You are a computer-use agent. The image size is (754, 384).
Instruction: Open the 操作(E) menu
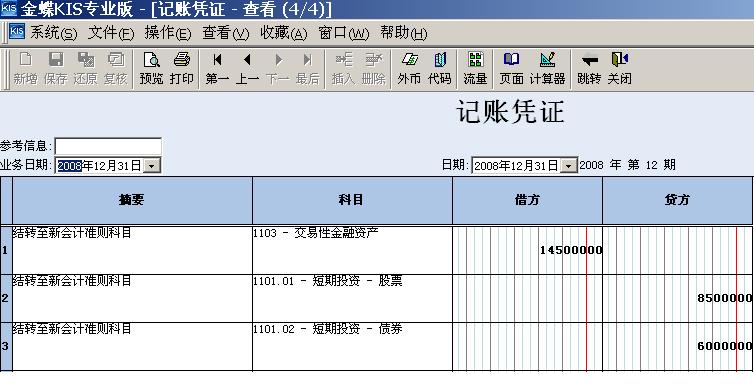(168, 33)
